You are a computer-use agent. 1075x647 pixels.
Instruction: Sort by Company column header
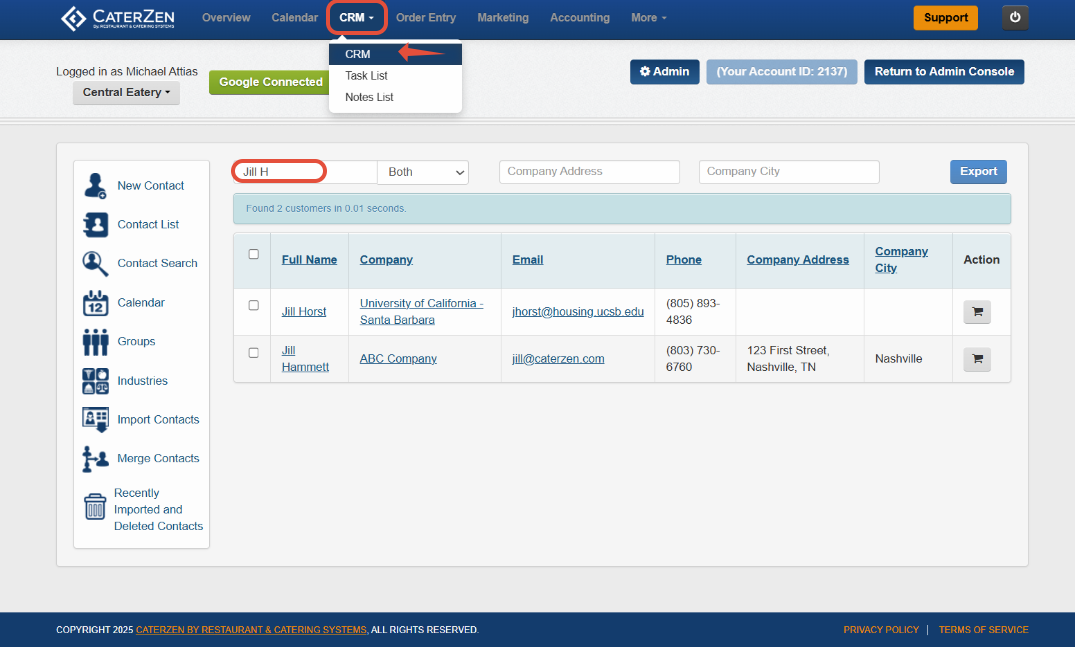point(386,260)
